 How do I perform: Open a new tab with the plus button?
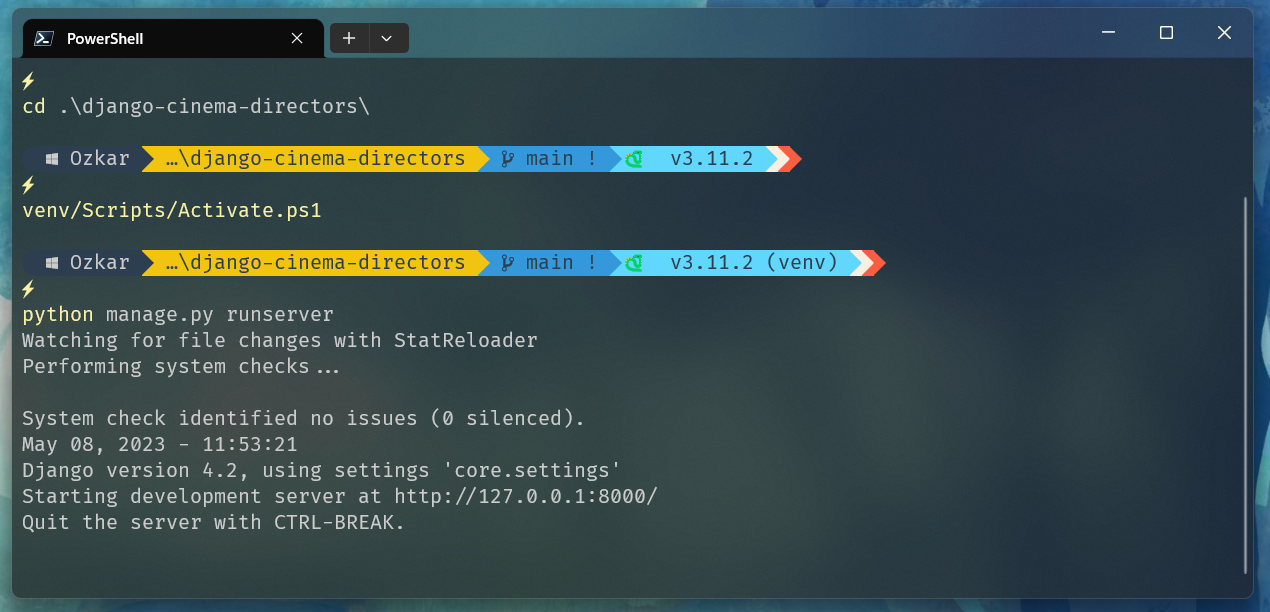pyautogui.click(x=349, y=38)
